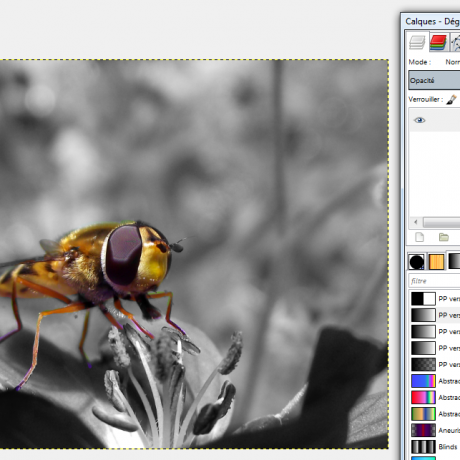Open the Brushes tab with black circle
The height and width of the screenshot is (460, 460).
[x=416, y=261]
